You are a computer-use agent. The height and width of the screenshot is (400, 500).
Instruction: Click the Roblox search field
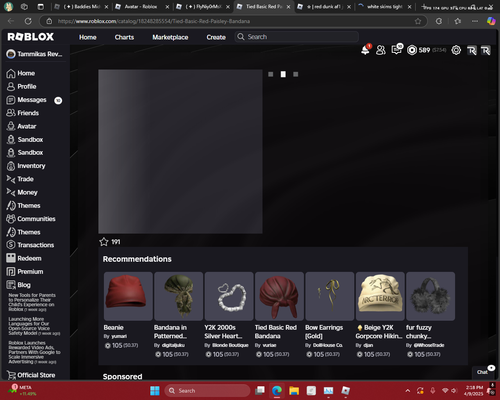297,37
